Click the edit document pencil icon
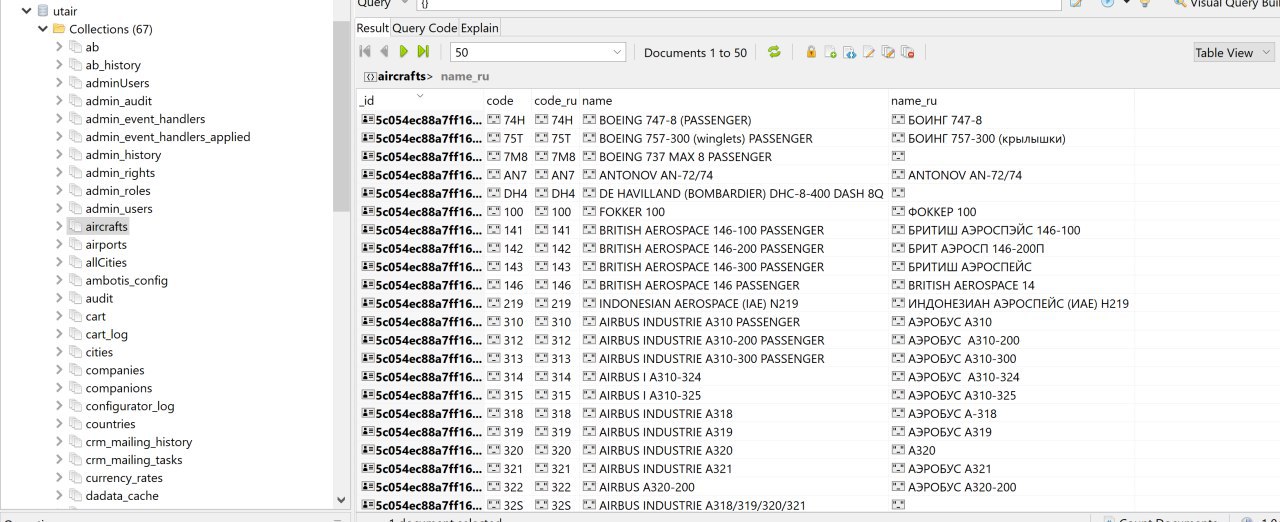The height and width of the screenshot is (522, 1280). point(869,52)
